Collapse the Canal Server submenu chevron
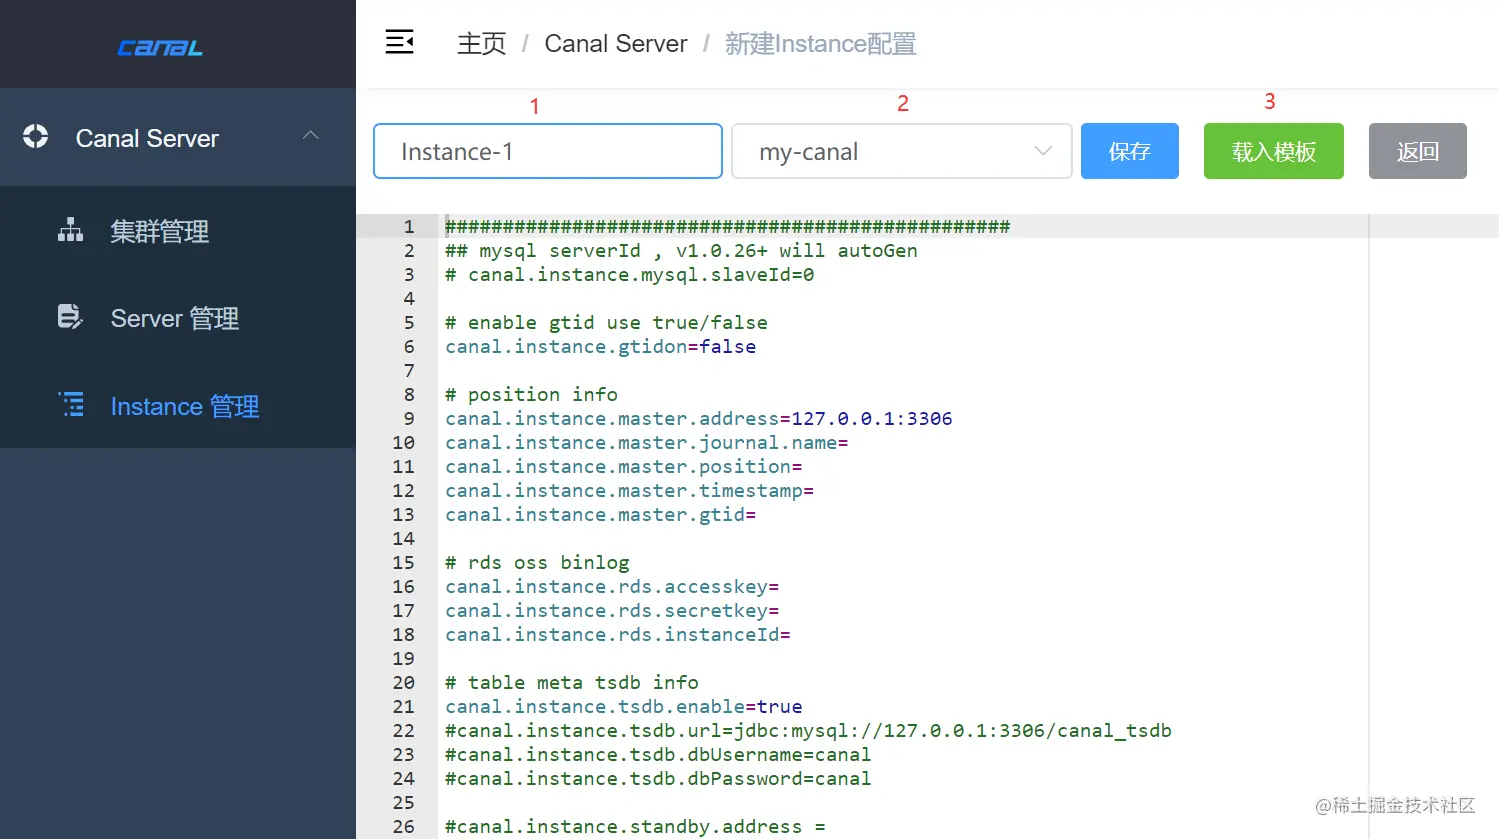Screen dimensions: 1499x839 click(x=311, y=135)
